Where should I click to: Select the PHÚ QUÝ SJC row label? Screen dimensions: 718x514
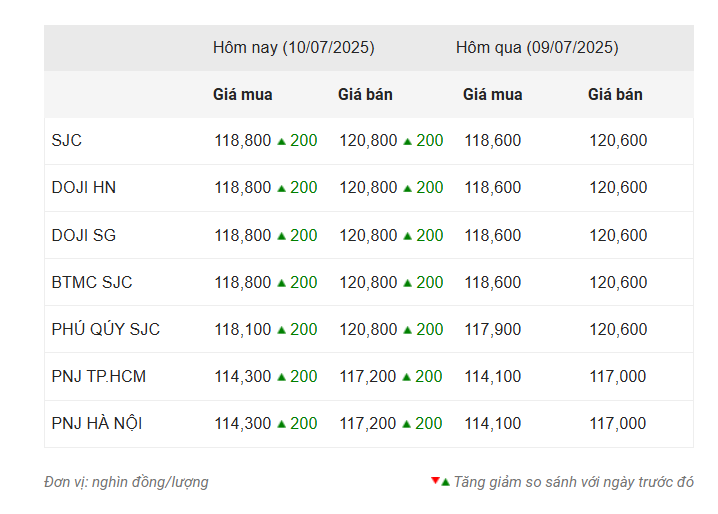[106, 329]
